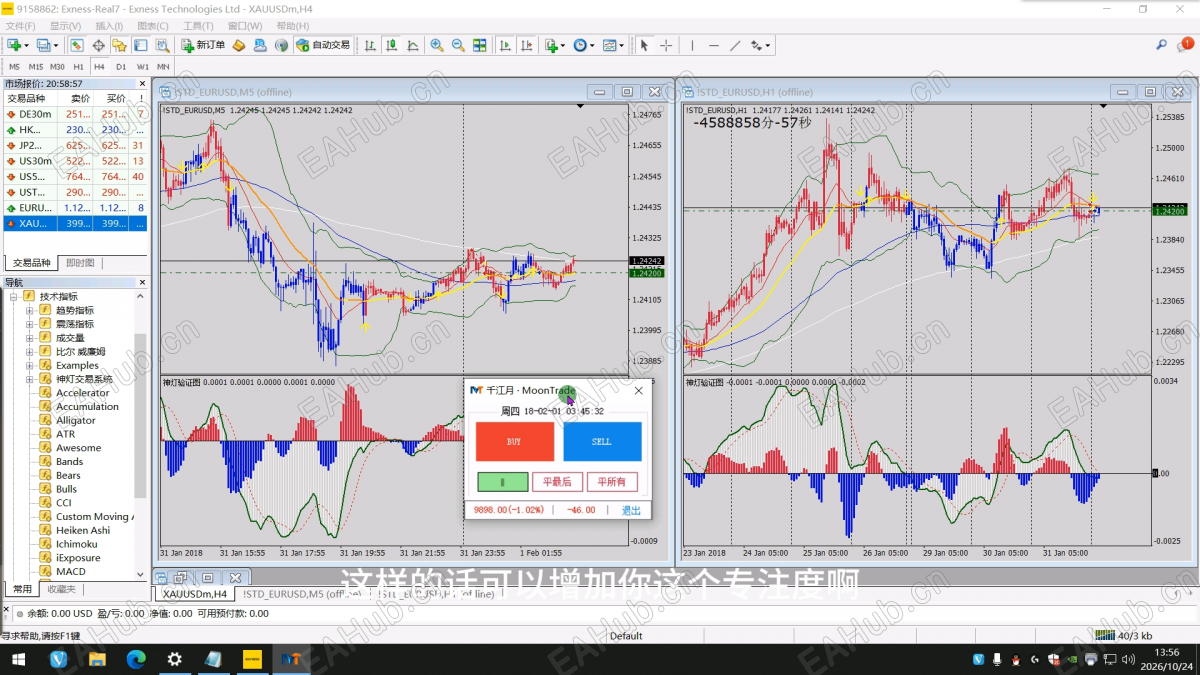Image resolution: width=1200 pixels, height=675 pixels.
Task: Collapse the 技术指标 tree node
Action: [x=14, y=297]
